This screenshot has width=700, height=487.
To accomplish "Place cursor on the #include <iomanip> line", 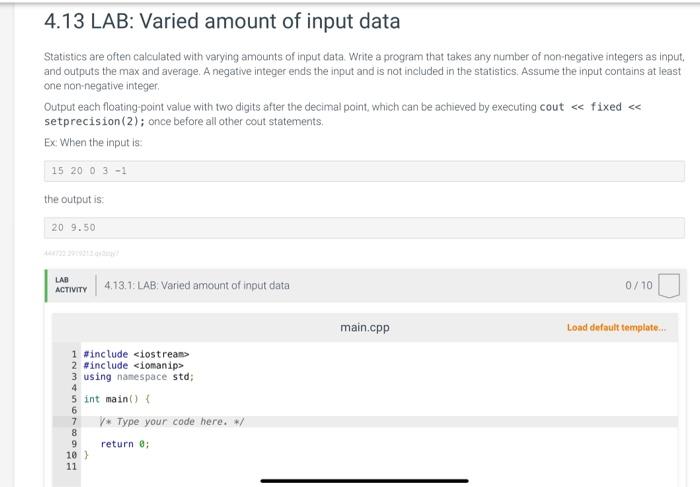I will pos(134,365).
